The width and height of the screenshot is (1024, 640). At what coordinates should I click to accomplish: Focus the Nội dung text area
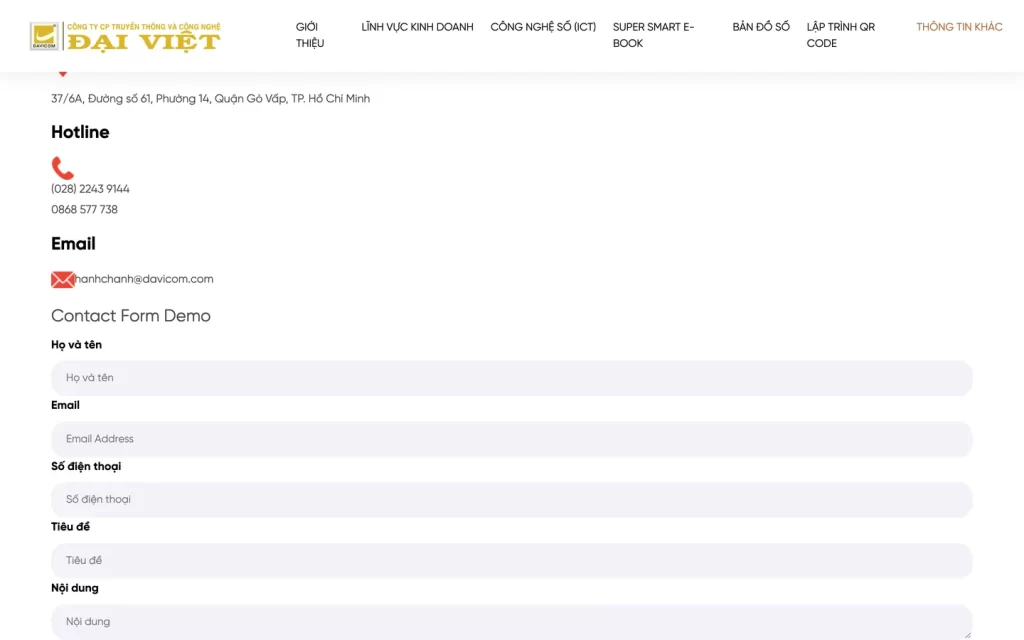512,622
